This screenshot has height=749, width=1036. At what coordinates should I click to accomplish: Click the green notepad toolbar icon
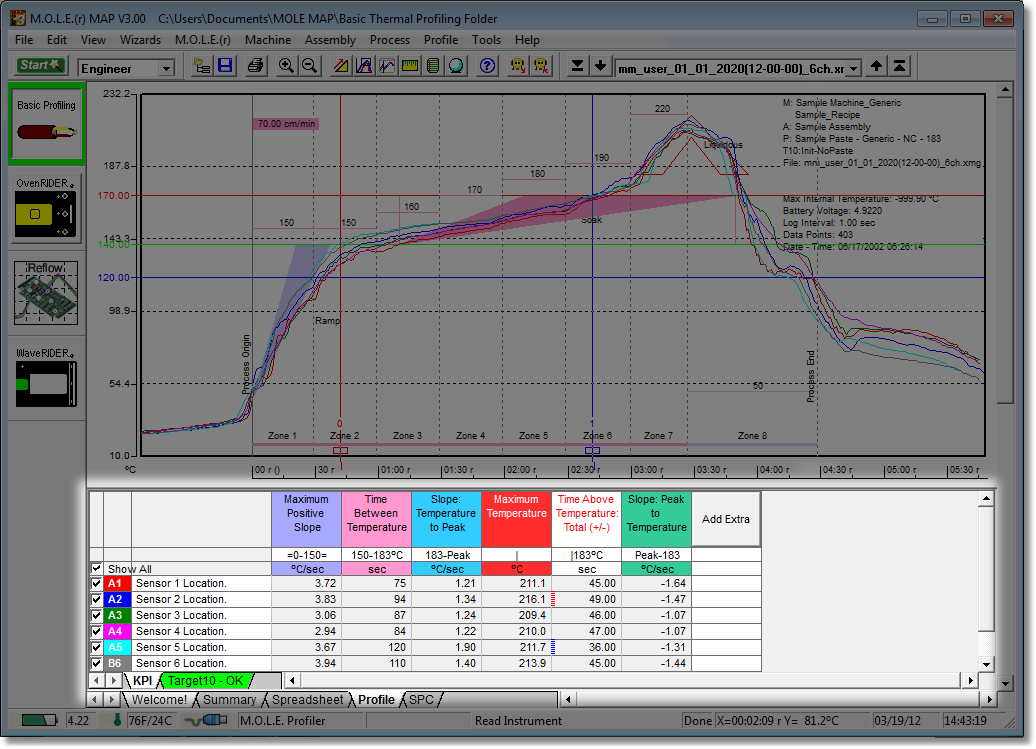(433, 66)
